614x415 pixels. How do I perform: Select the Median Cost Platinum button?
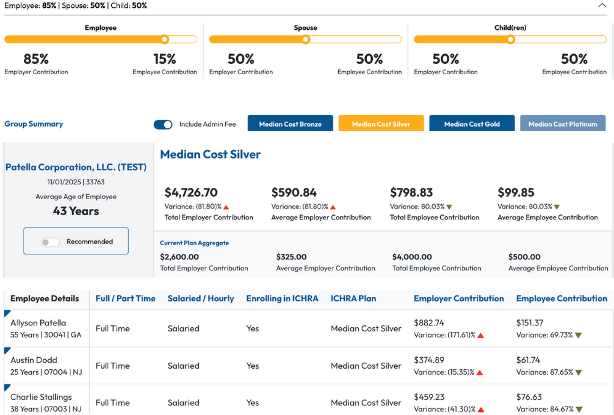click(x=562, y=125)
